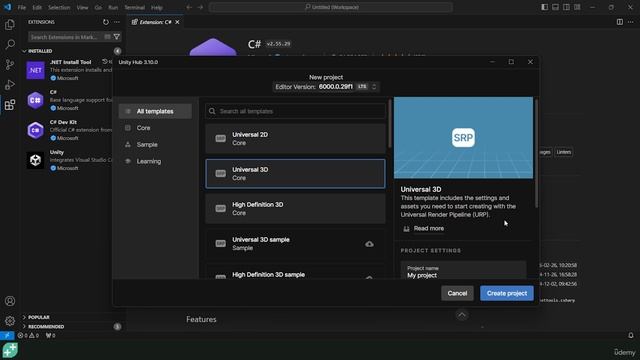Open the Extensions panel more actions menu
The width and height of the screenshot is (640, 360).
pyautogui.click(x=117, y=22)
